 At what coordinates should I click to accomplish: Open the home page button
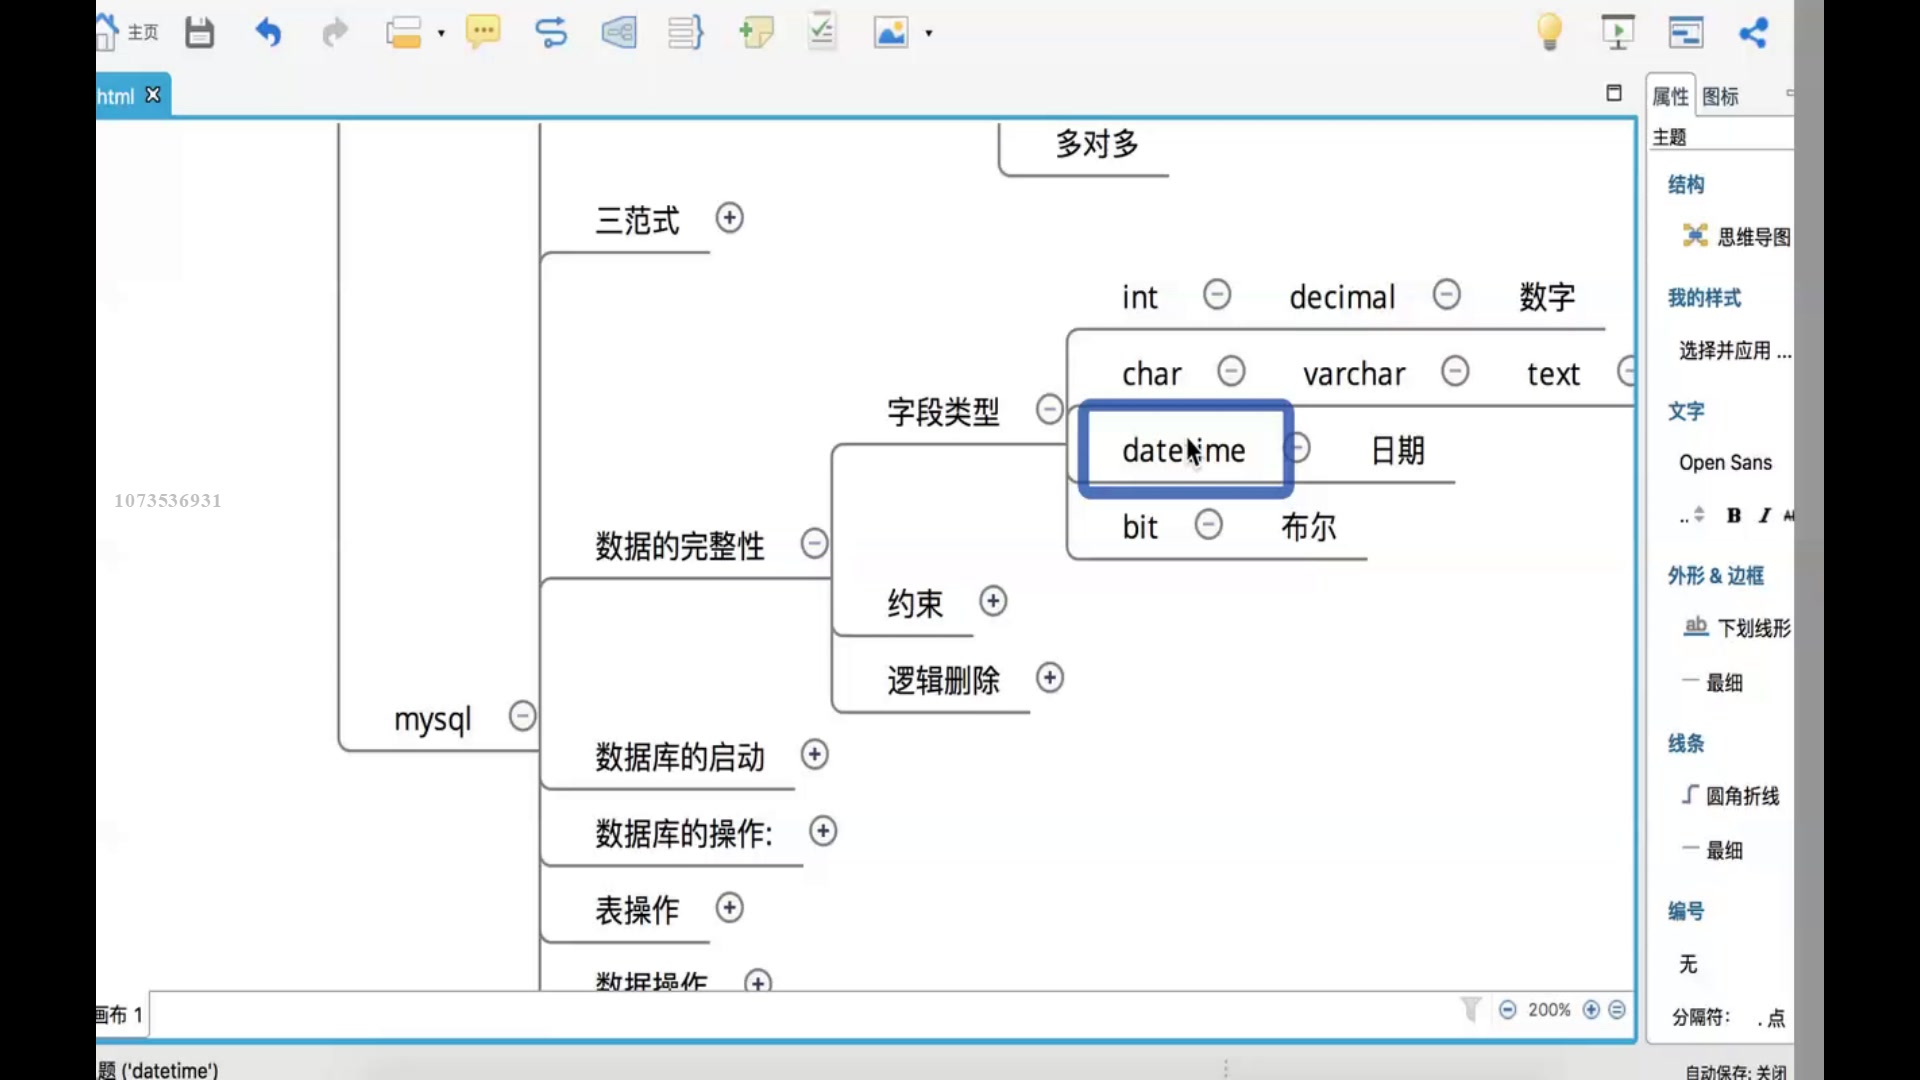pyautogui.click(x=128, y=33)
